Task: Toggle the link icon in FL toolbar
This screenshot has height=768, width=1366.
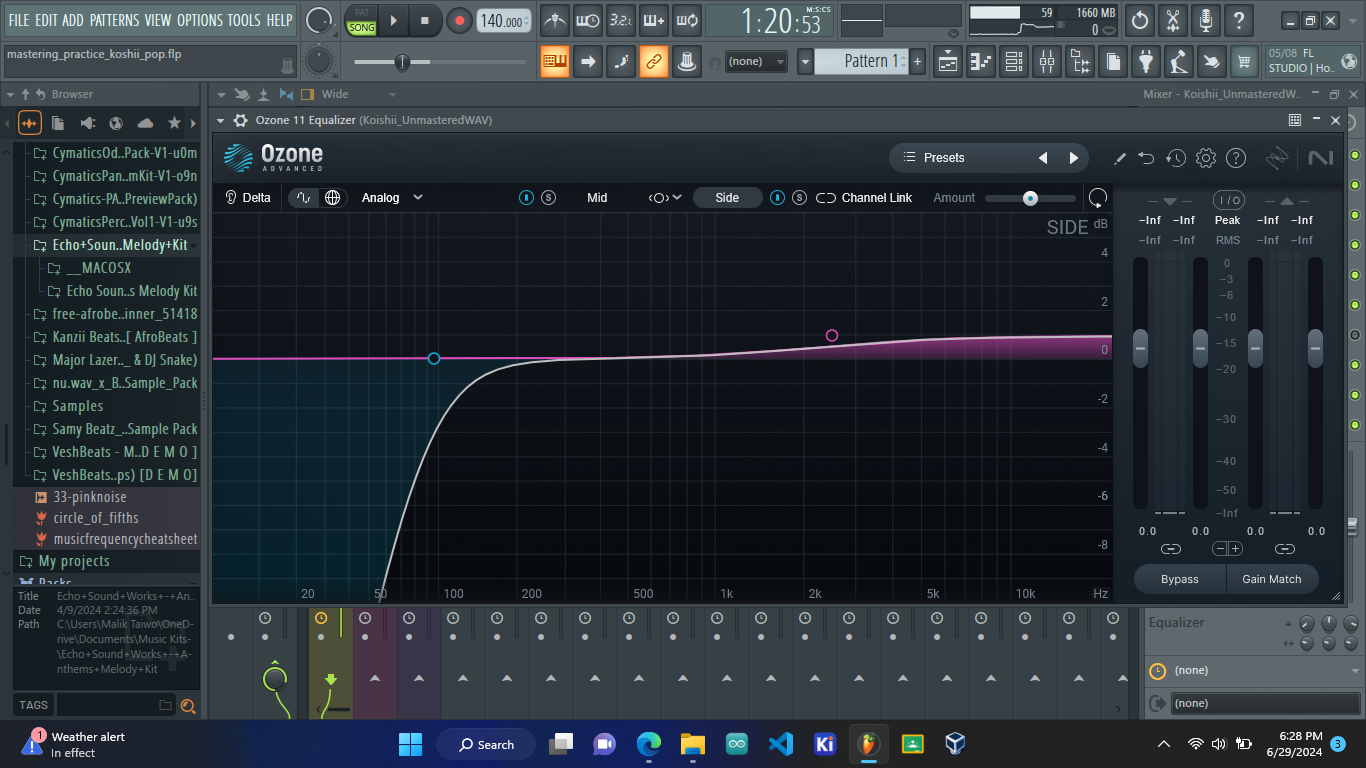Action: point(653,62)
